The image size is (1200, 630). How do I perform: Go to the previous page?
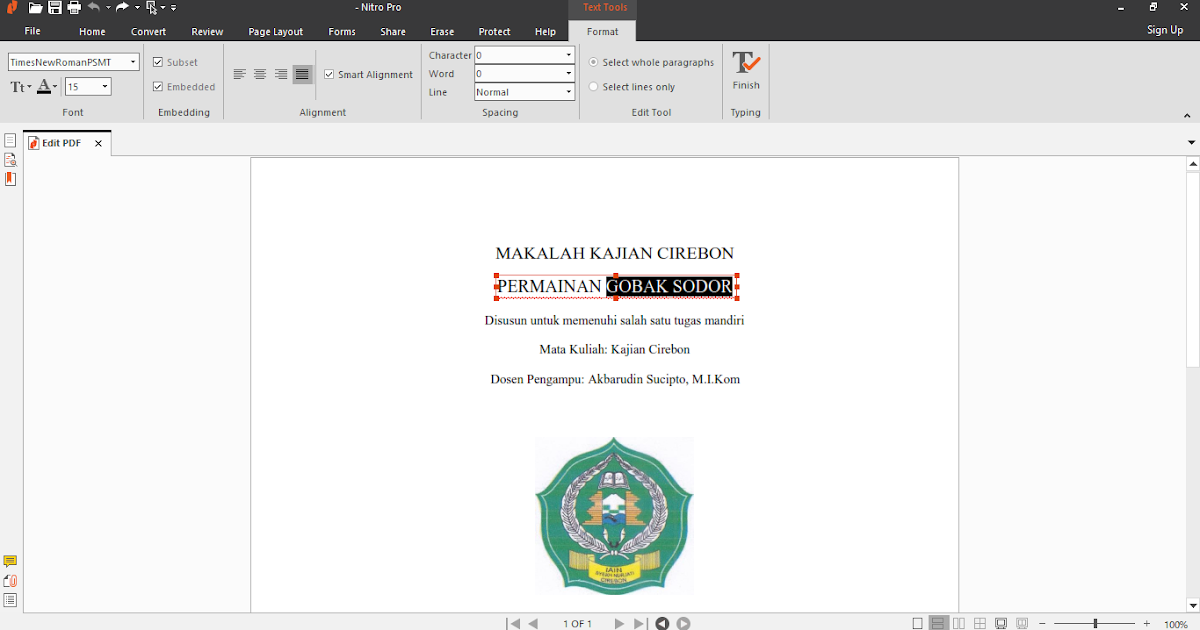pos(533,623)
